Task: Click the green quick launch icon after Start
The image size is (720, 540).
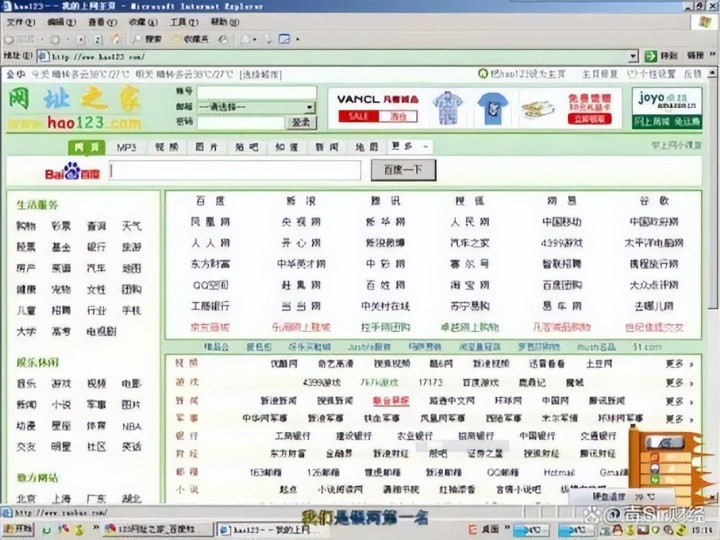Action: pyautogui.click(x=46, y=530)
